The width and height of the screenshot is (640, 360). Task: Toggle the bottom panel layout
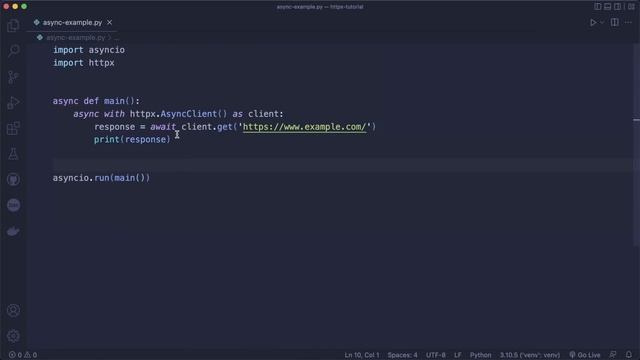[607, 7]
